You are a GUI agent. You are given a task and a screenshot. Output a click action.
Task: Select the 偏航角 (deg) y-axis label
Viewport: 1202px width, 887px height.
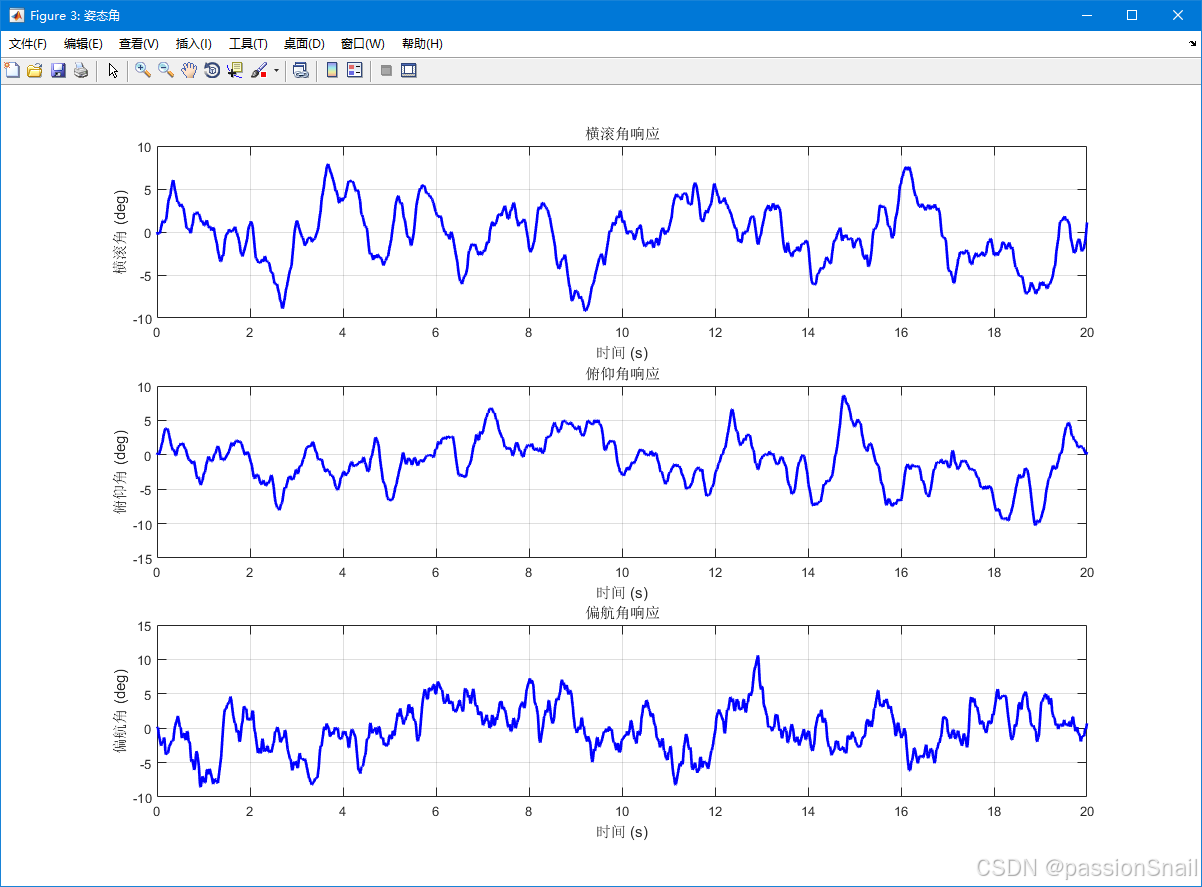[x=120, y=711]
